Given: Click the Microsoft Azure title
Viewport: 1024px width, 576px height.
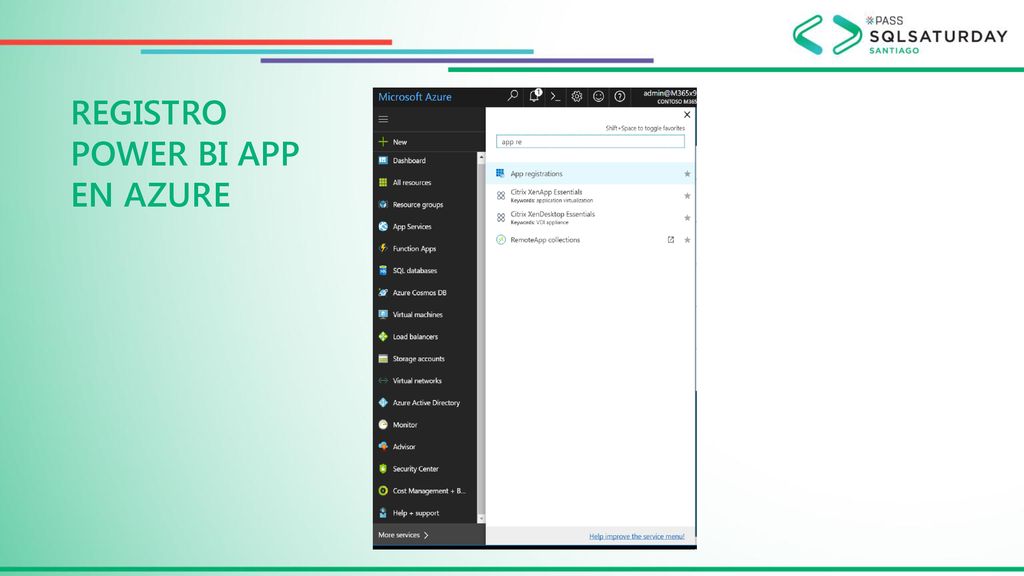Looking at the screenshot, I should tap(415, 97).
